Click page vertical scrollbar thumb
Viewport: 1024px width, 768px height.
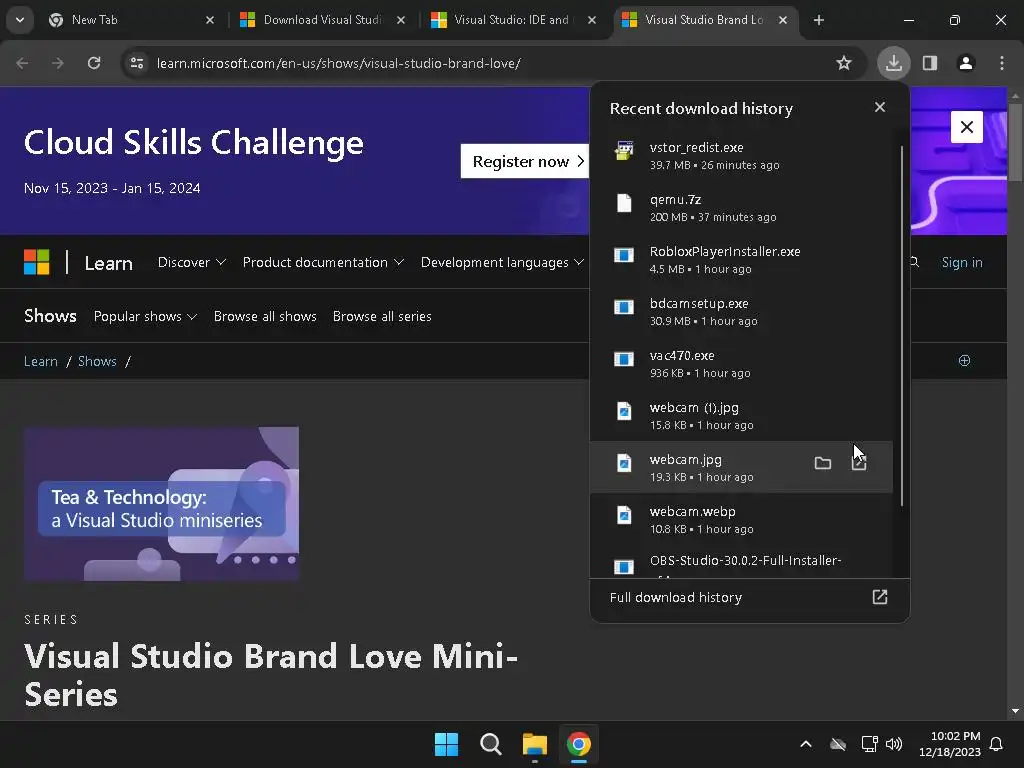click(1014, 140)
